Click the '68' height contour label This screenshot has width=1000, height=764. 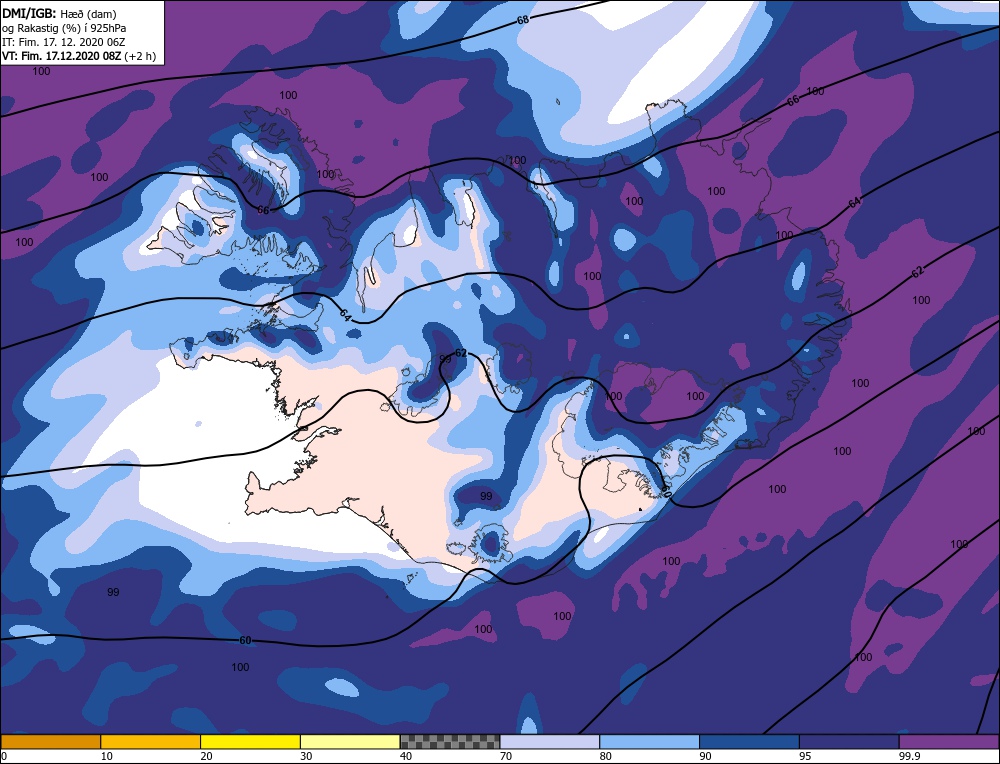pyautogui.click(x=523, y=20)
